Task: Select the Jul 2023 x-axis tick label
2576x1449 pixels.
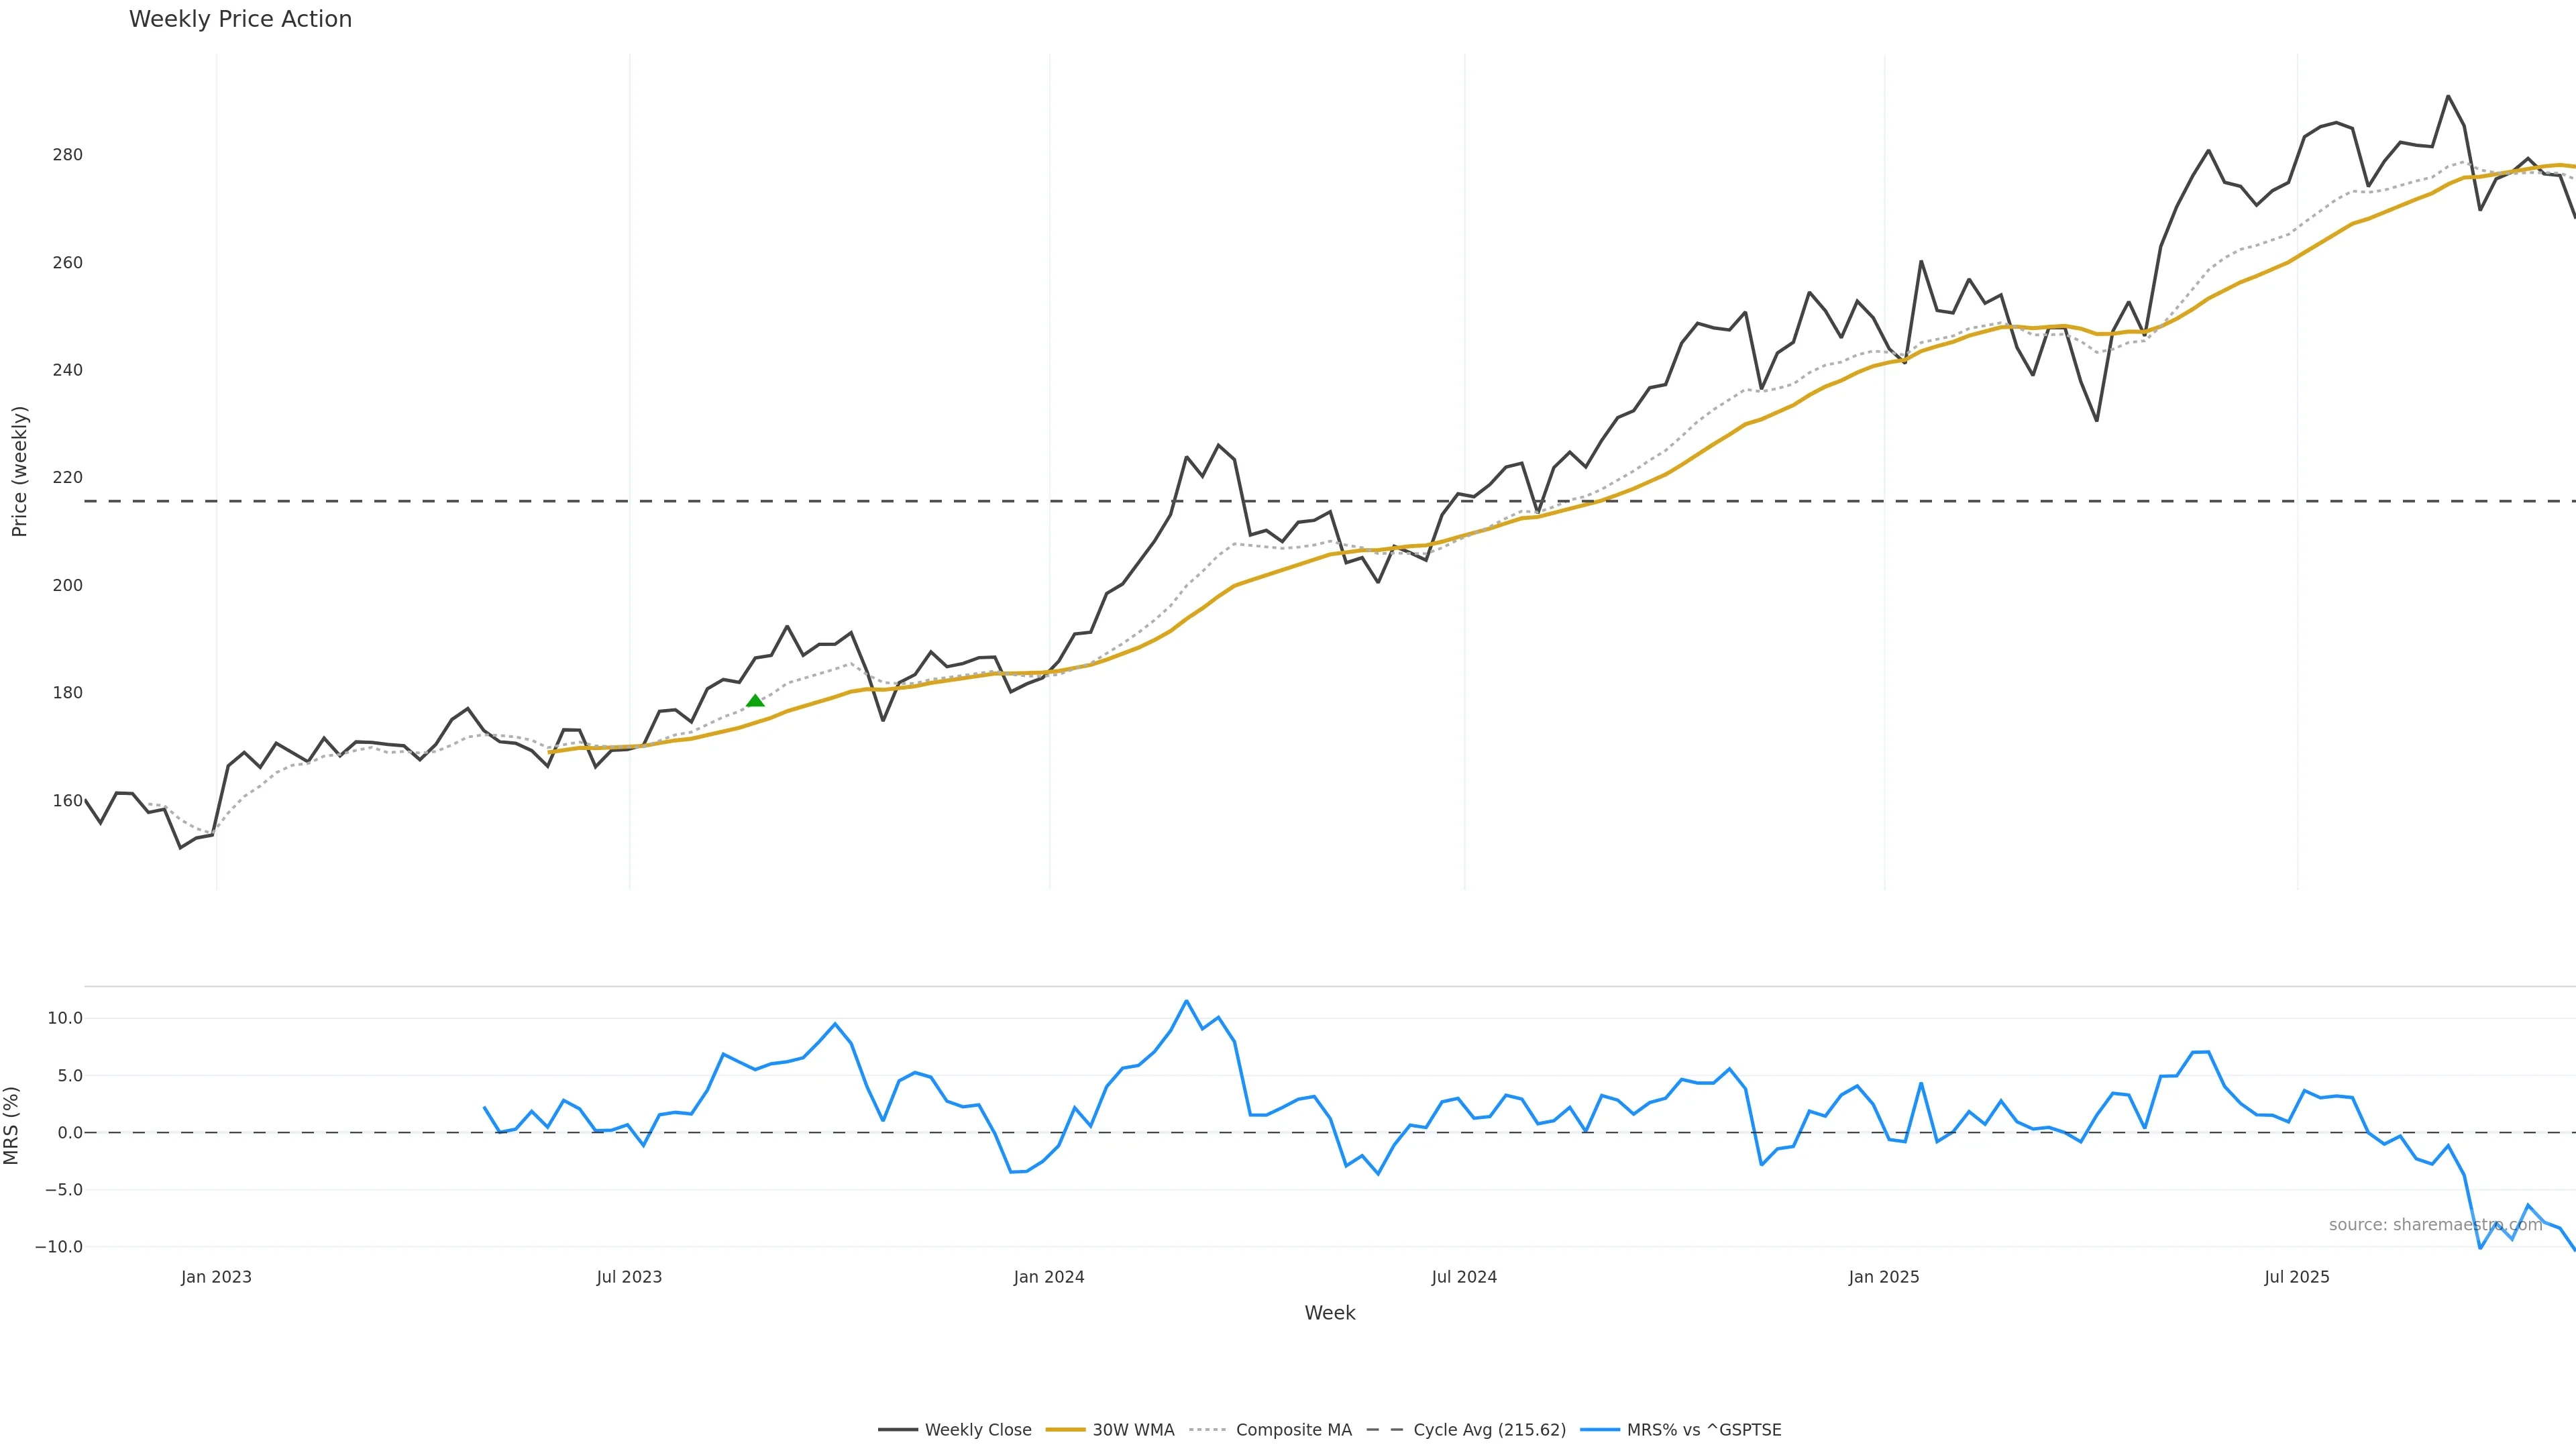Action: (629, 1277)
